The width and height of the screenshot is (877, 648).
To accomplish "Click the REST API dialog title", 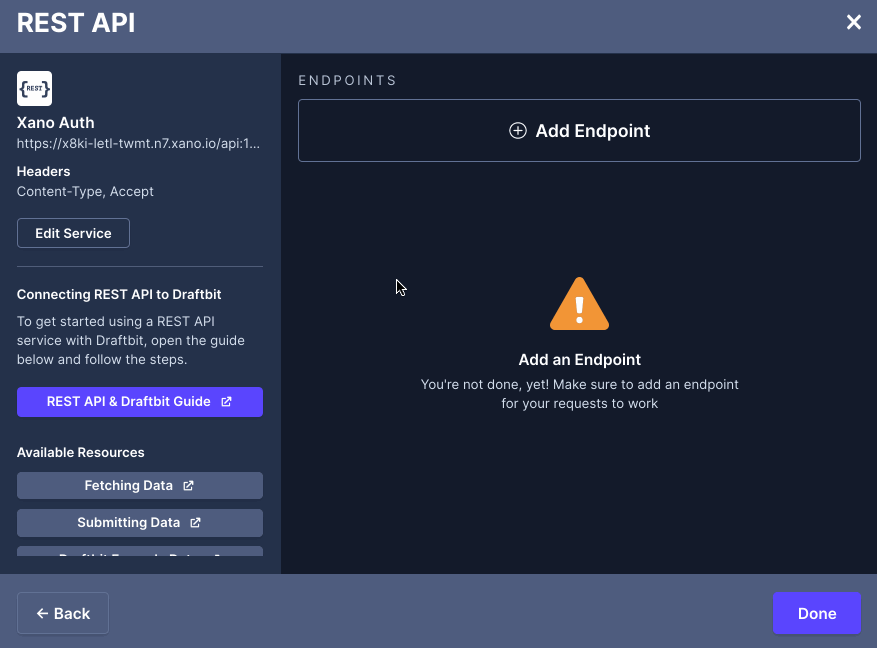I will point(76,23).
